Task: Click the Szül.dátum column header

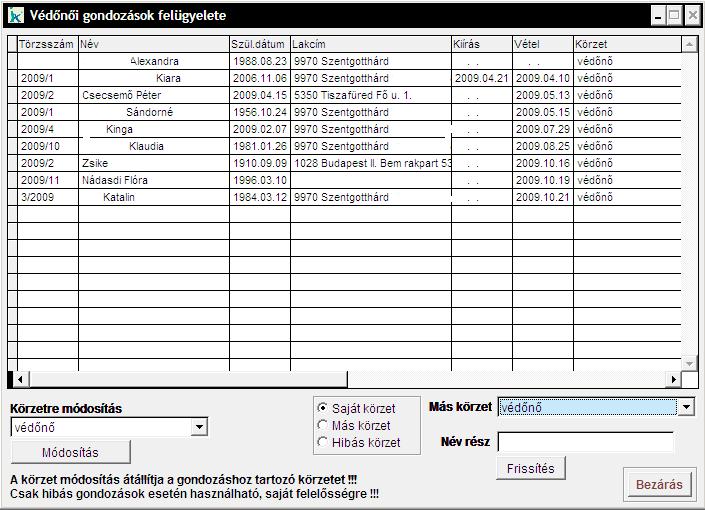Action: (258, 45)
